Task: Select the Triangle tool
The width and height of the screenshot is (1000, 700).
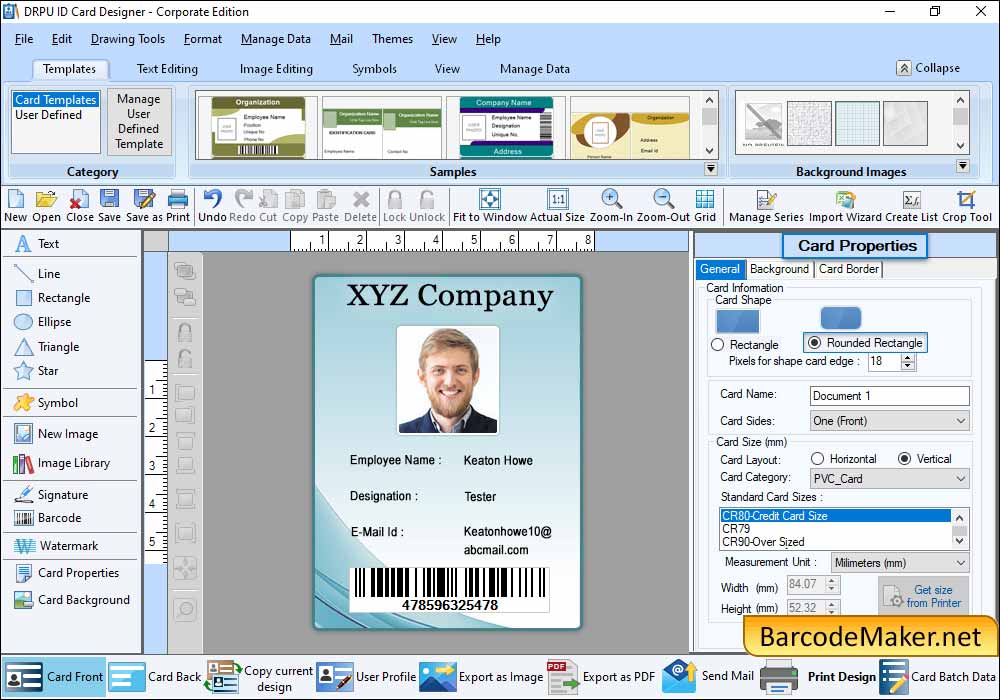Action: (x=47, y=347)
